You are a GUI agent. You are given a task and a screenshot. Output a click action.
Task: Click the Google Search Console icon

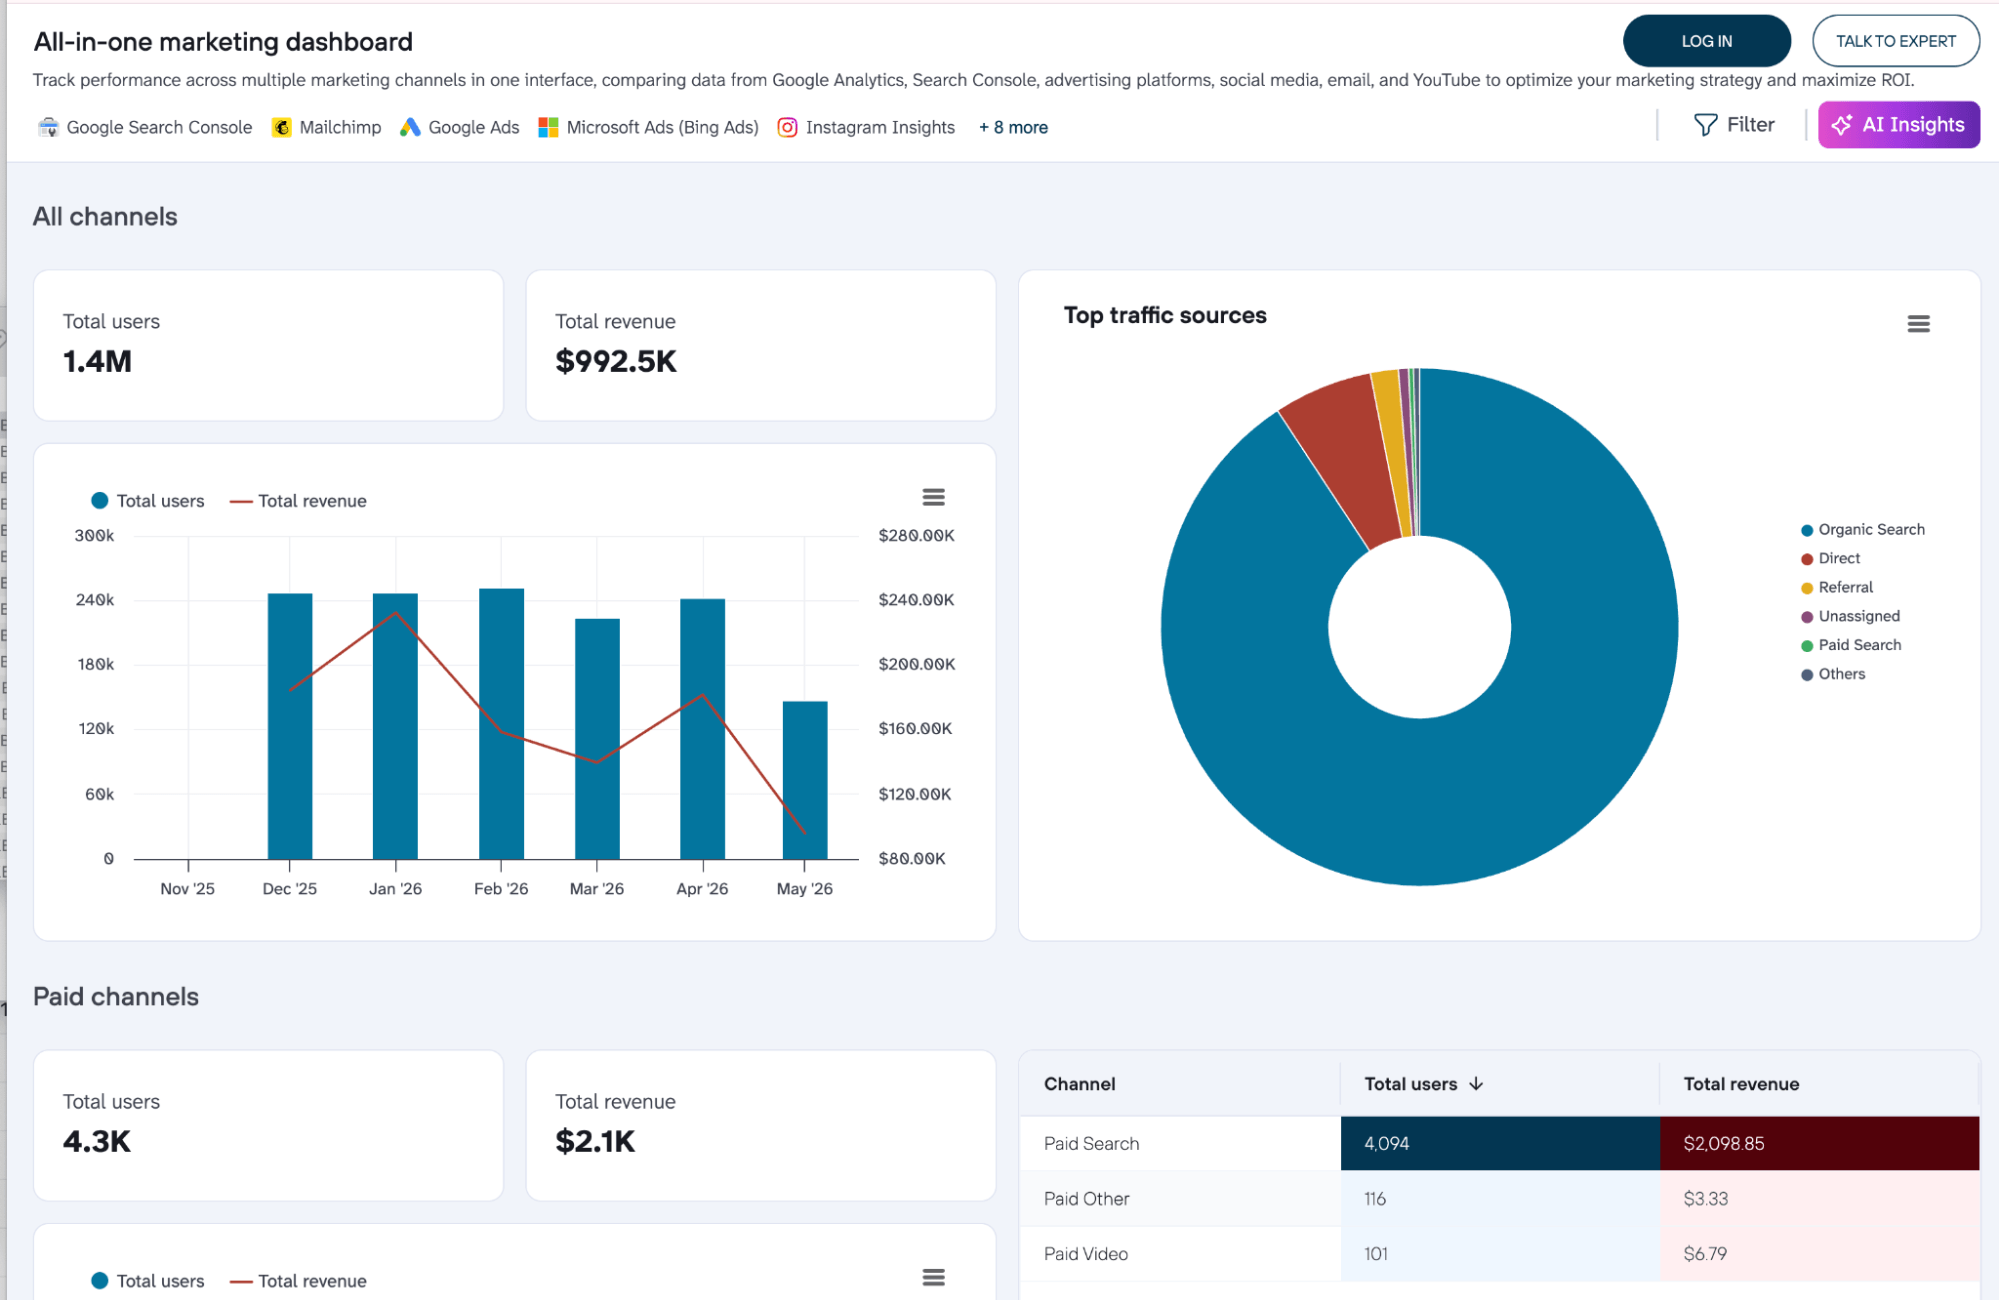coord(48,127)
